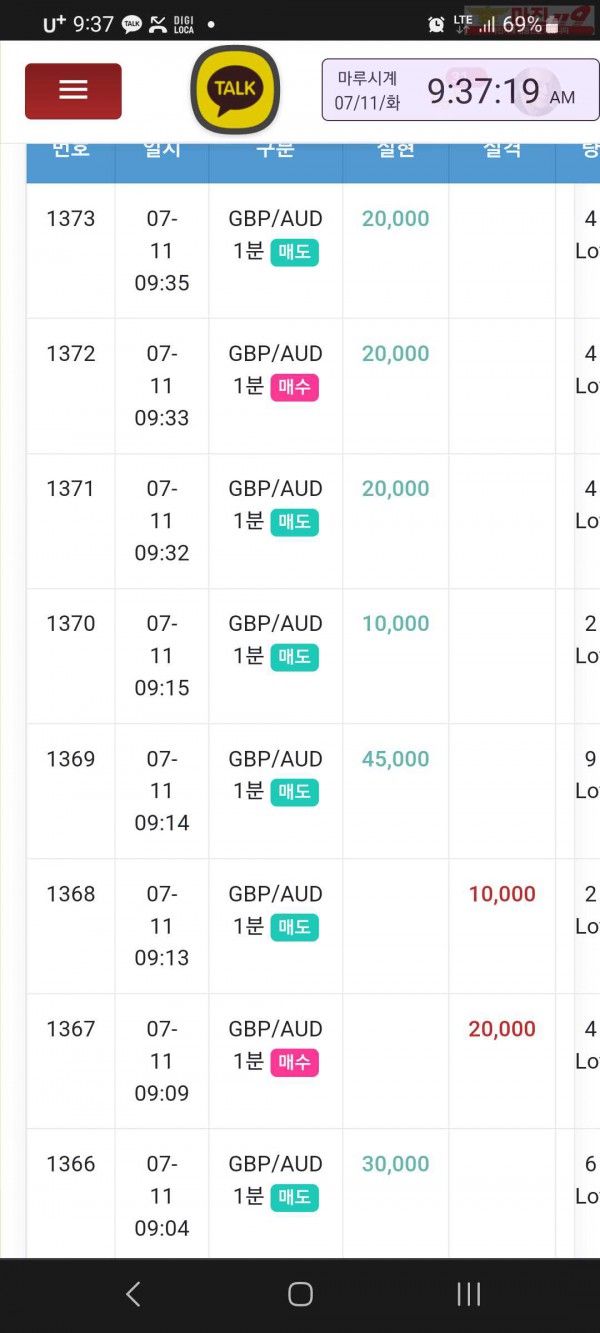Click the 45,000 amount in row 1369

[395, 759]
